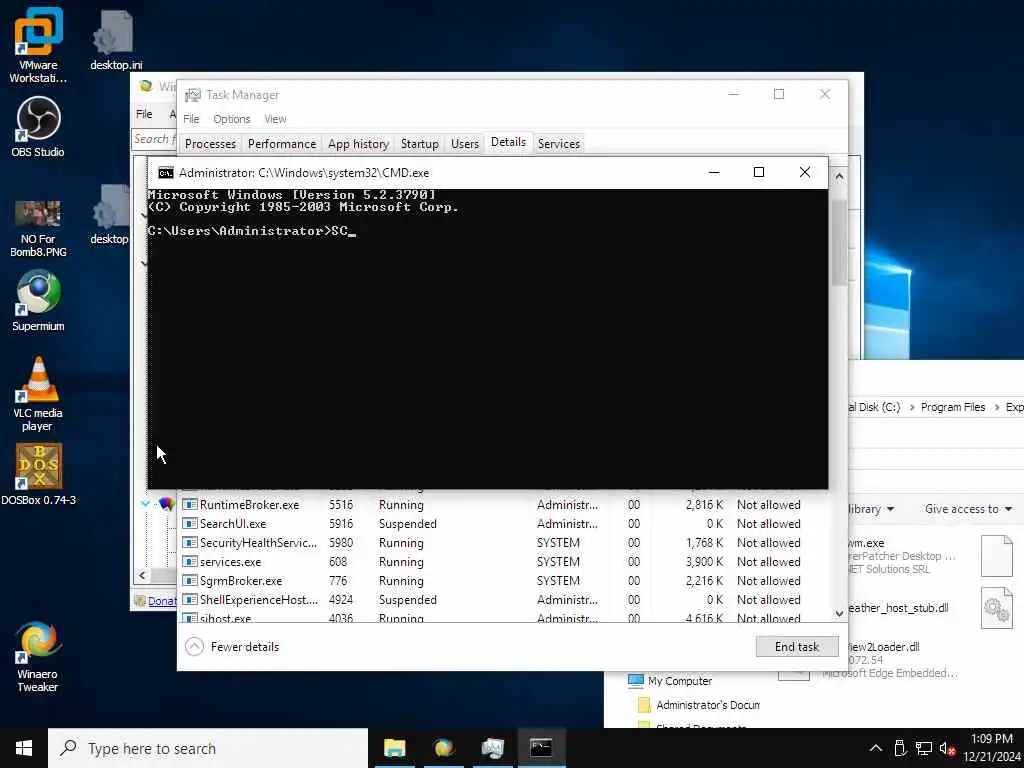Switch to Supermium in the taskbar

pyautogui.click(x=443, y=748)
